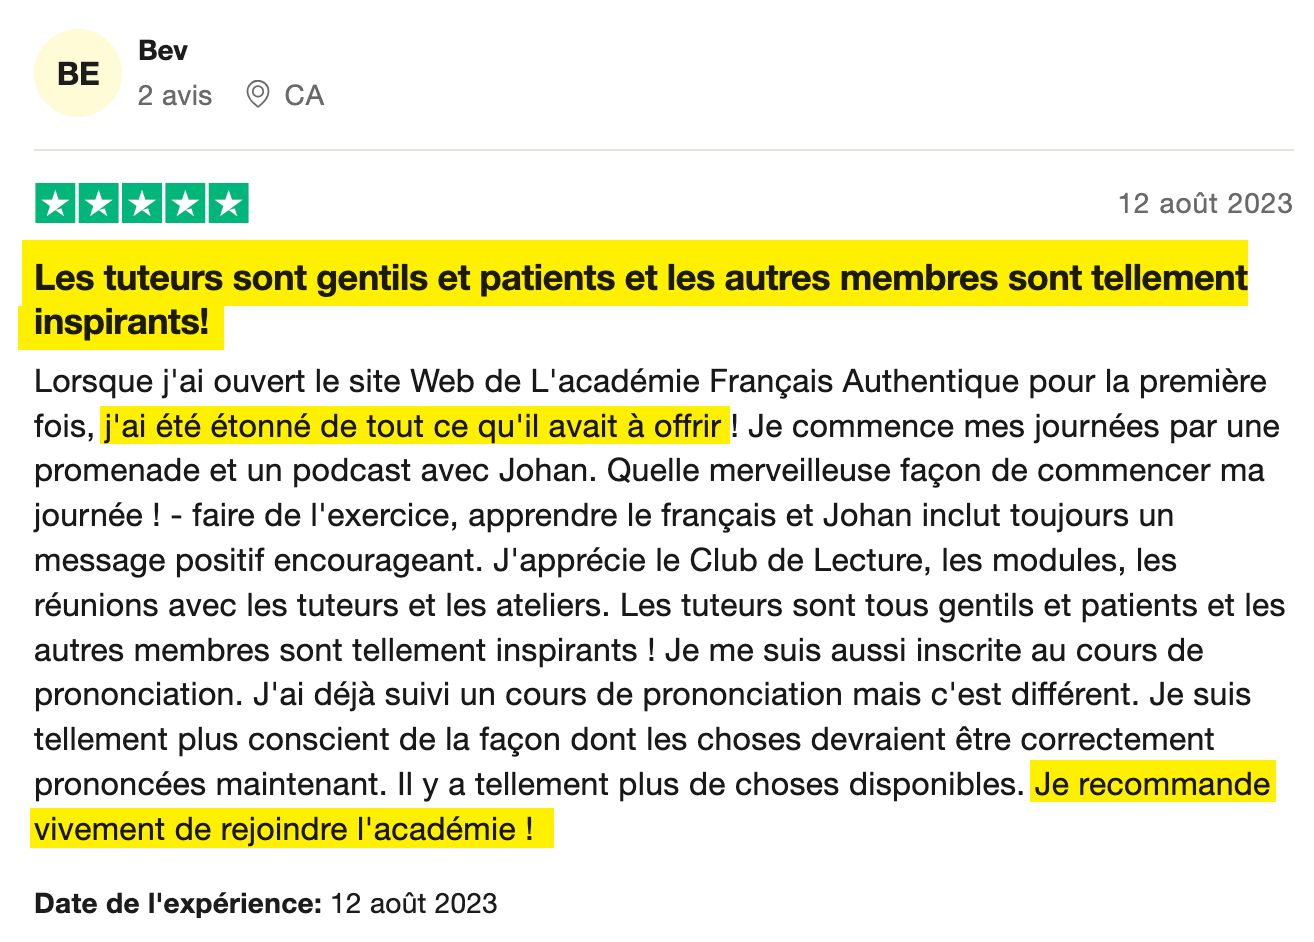Click the review date at top right
This screenshot has width=1314, height=942.
tap(1205, 204)
